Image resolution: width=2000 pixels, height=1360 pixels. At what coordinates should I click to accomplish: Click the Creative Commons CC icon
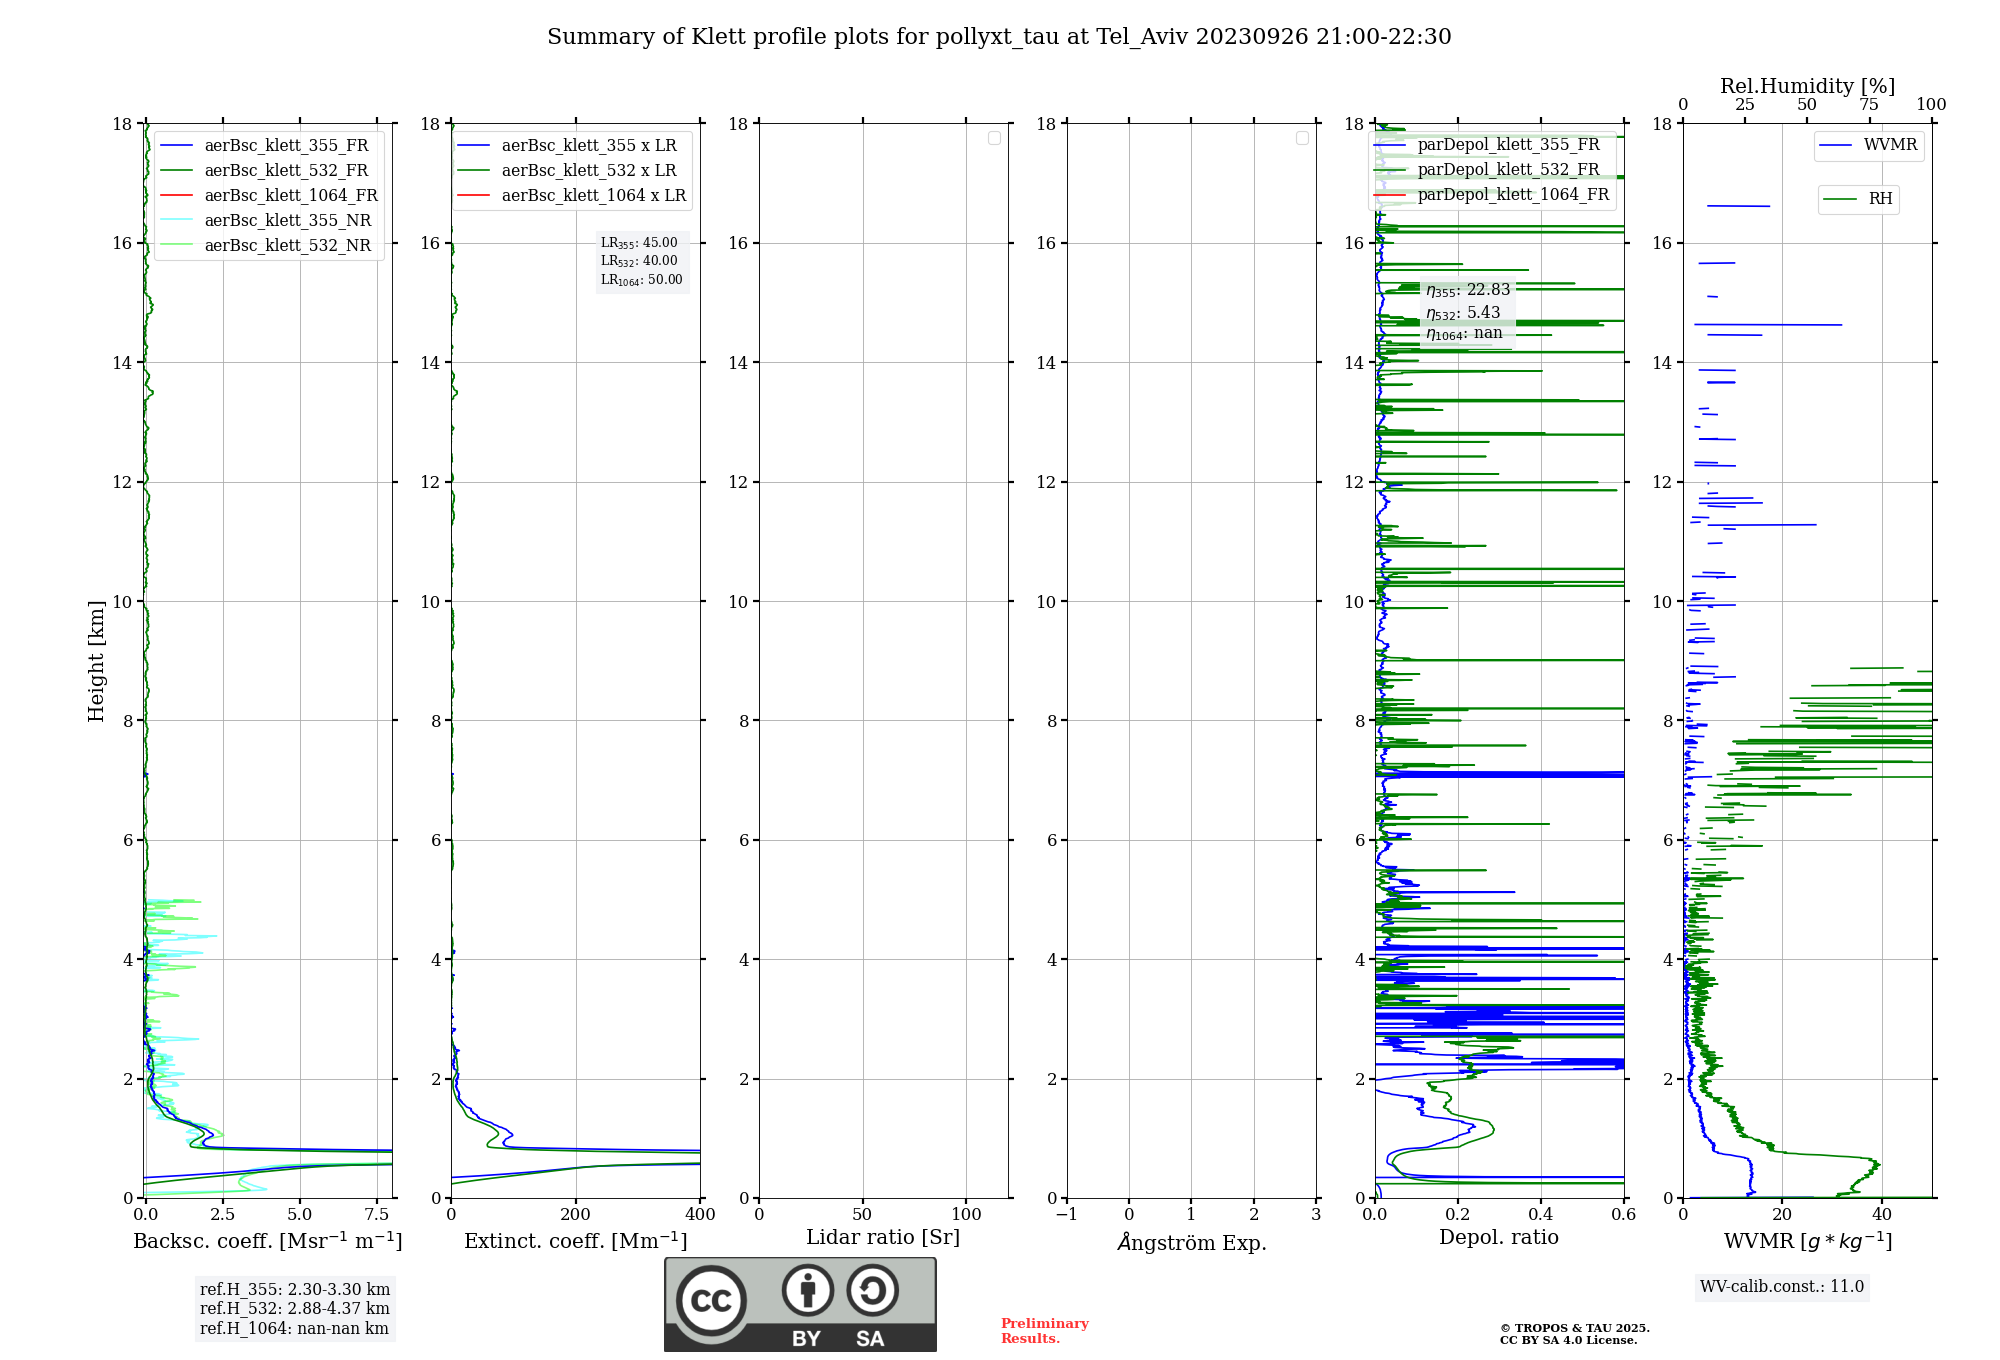pyautogui.click(x=711, y=1300)
